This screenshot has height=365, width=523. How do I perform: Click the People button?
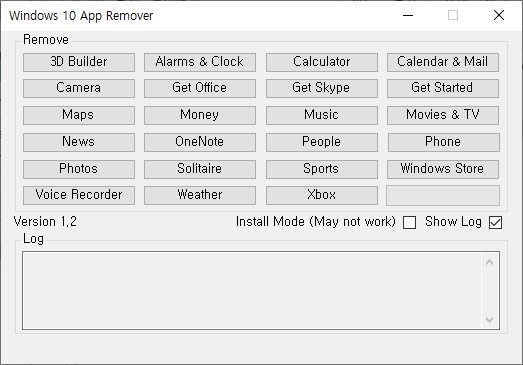[x=322, y=142]
